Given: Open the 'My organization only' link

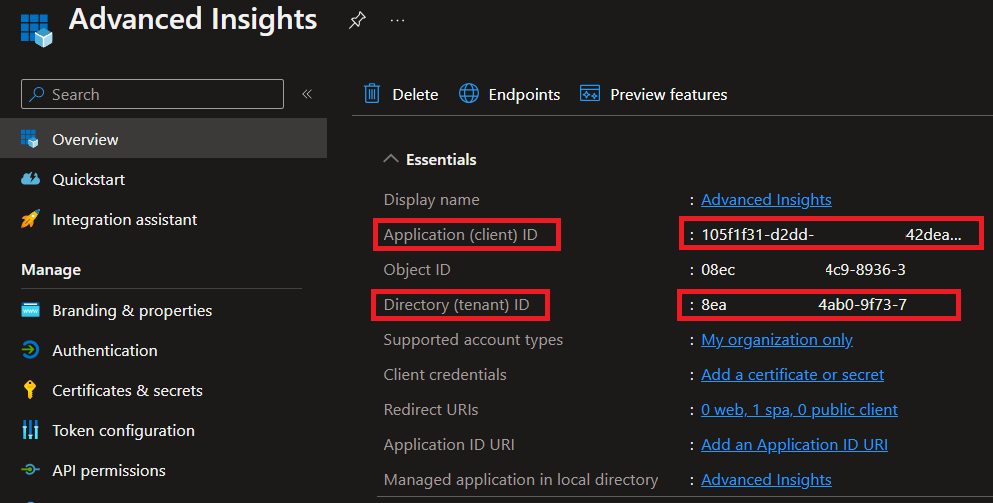Looking at the screenshot, I should [777, 340].
